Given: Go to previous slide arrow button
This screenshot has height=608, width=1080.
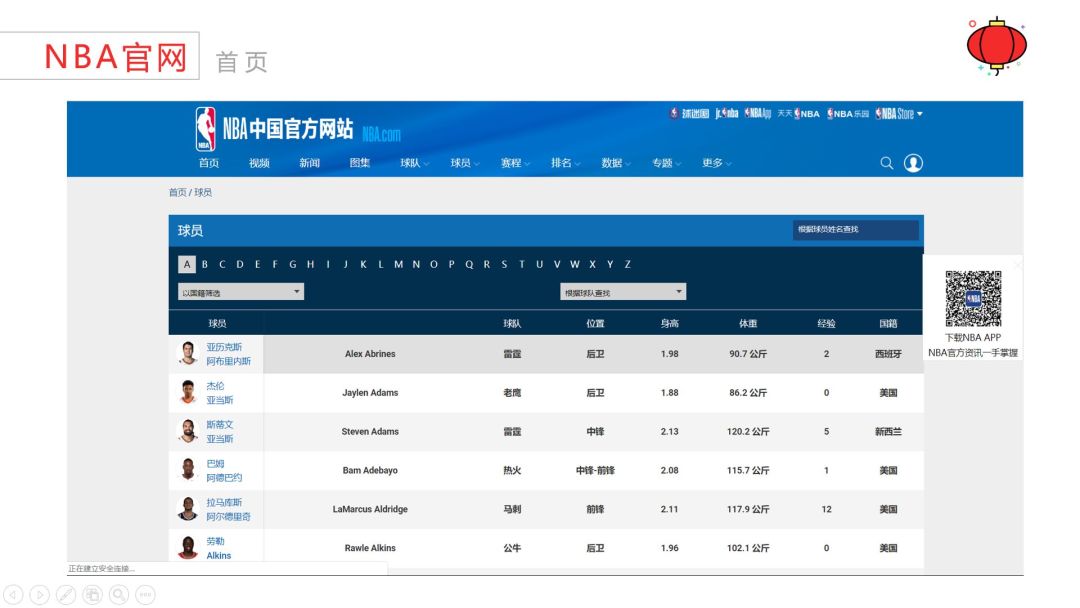Looking at the screenshot, I should pos(13,595).
